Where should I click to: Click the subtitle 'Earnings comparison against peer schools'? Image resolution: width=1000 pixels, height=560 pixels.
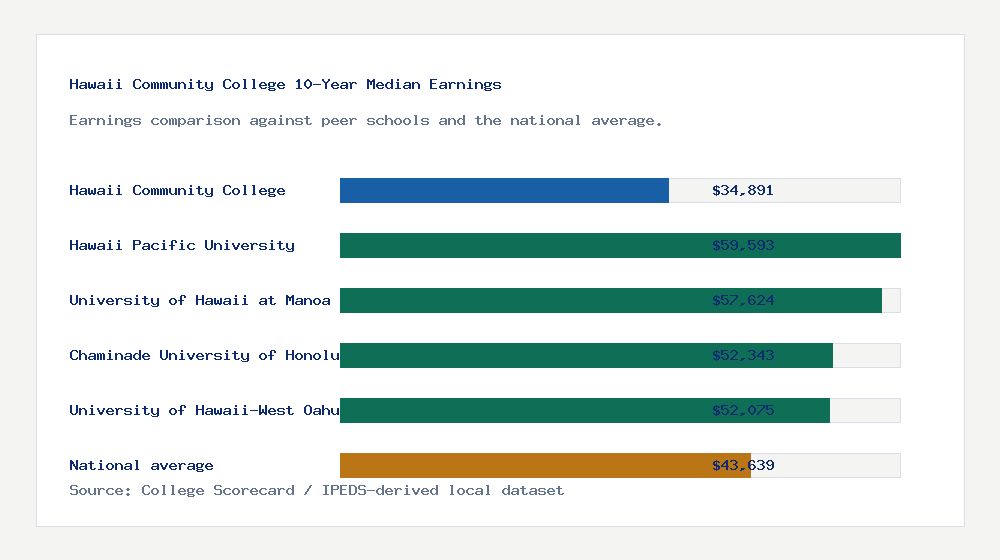pyautogui.click(x=249, y=121)
